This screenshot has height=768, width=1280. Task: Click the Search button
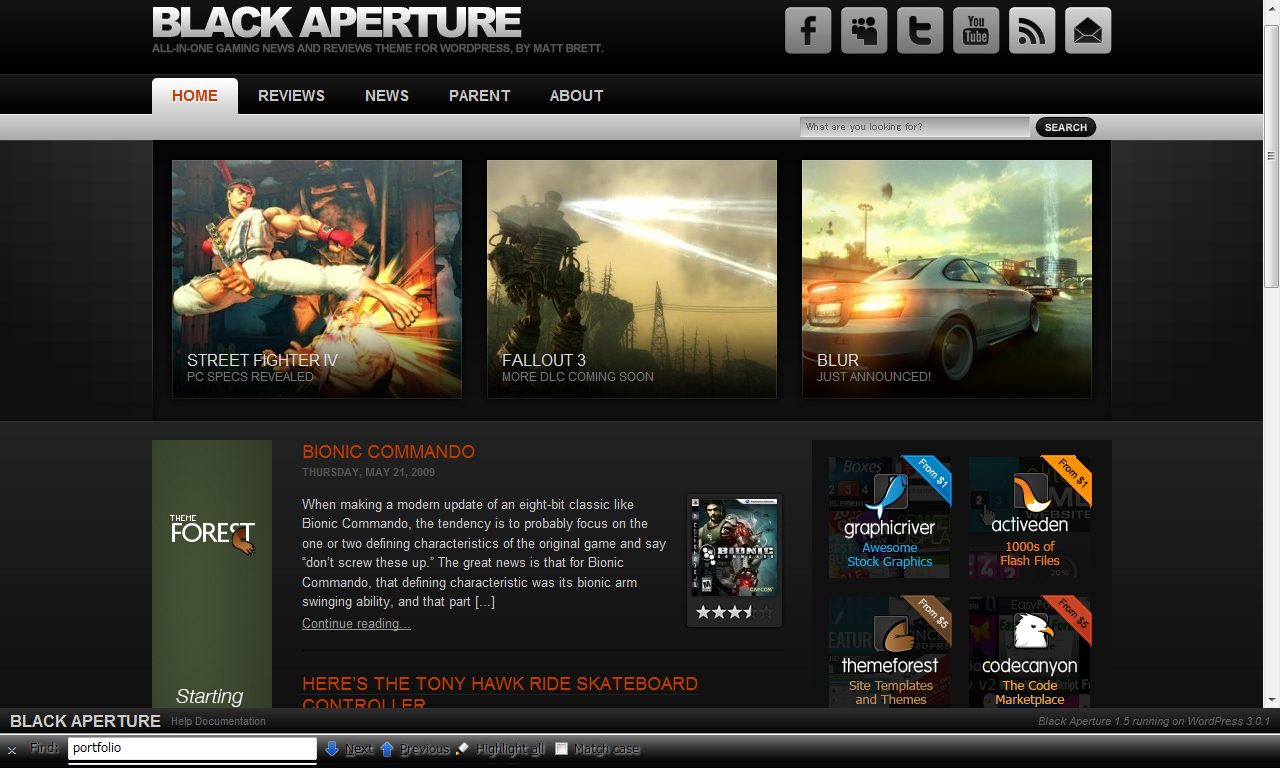coord(1066,127)
